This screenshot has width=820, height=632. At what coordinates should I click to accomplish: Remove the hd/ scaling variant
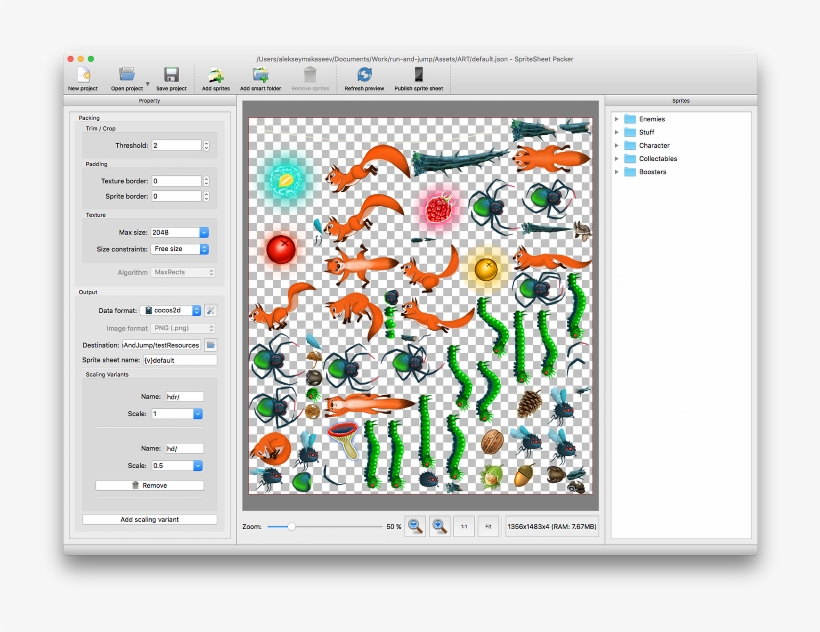pyautogui.click(x=150, y=484)
